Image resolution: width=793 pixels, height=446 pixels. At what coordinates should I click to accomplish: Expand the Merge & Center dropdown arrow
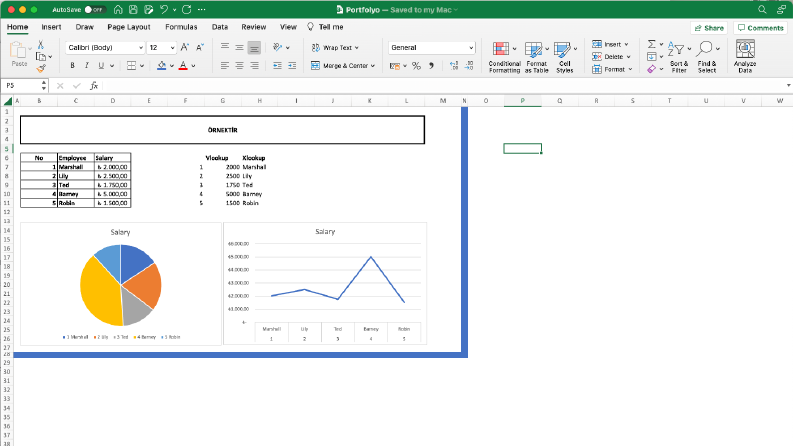(x=373, y=66)
